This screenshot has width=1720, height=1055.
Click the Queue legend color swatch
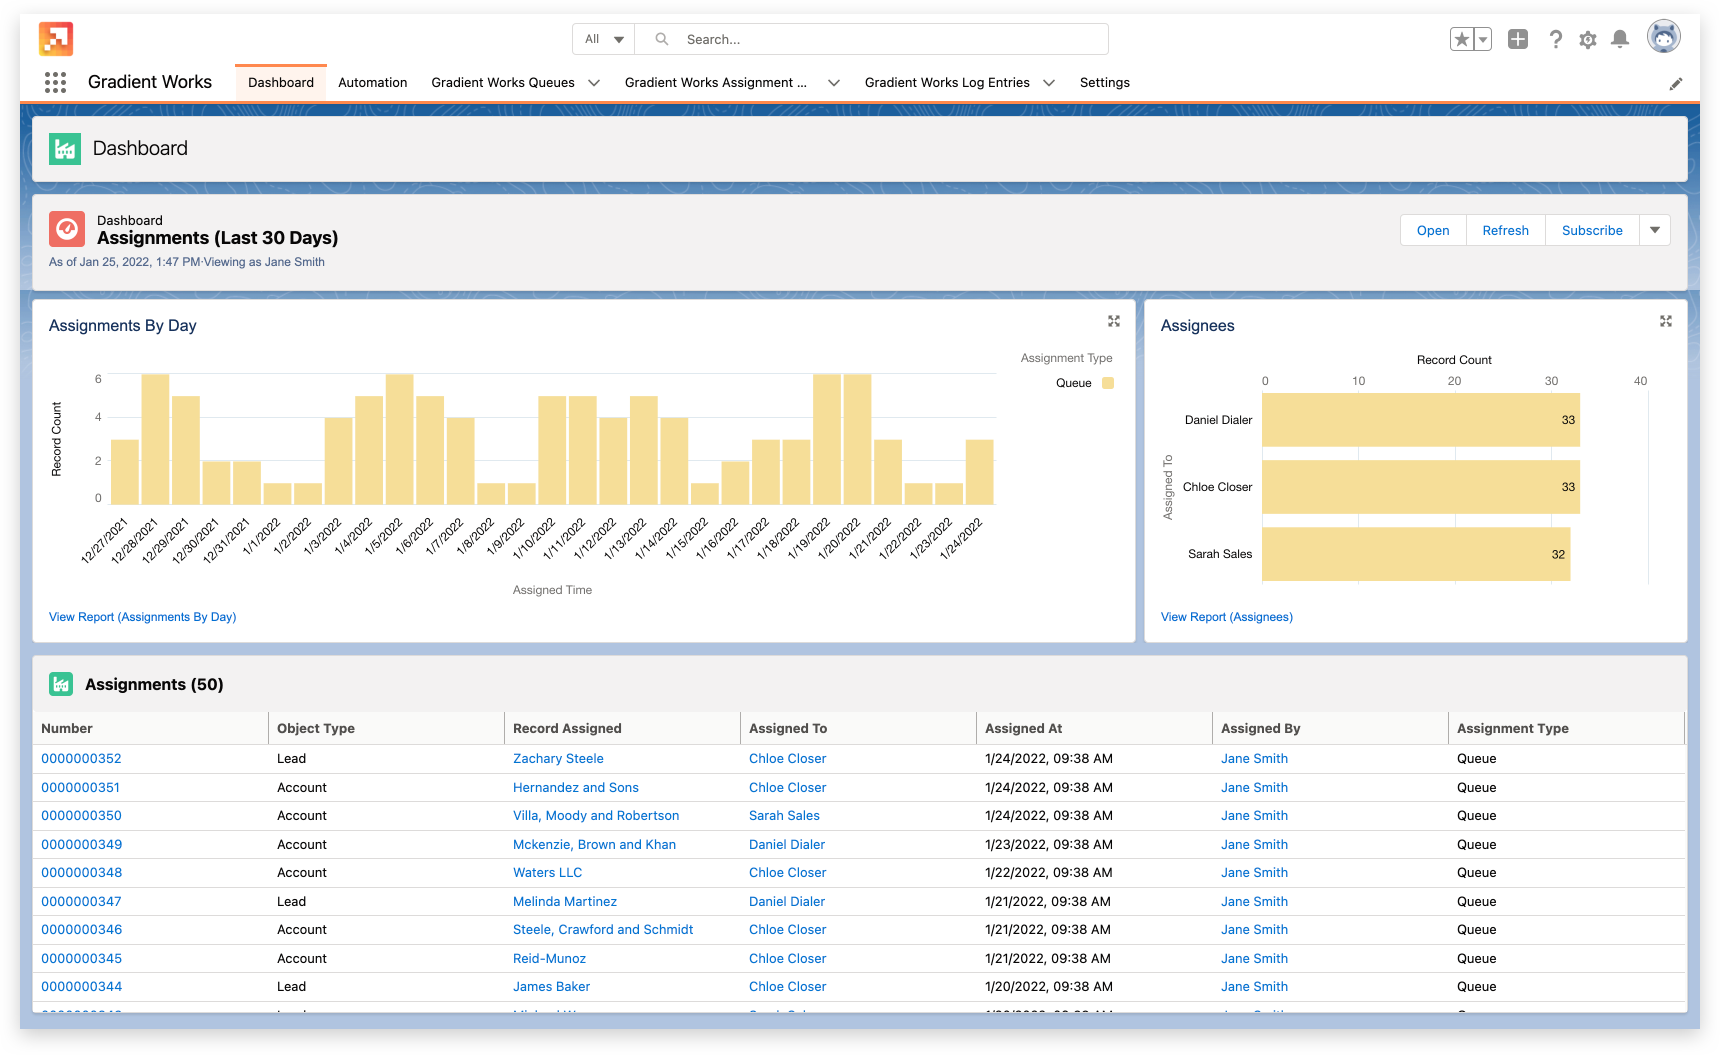[1108, 383]
